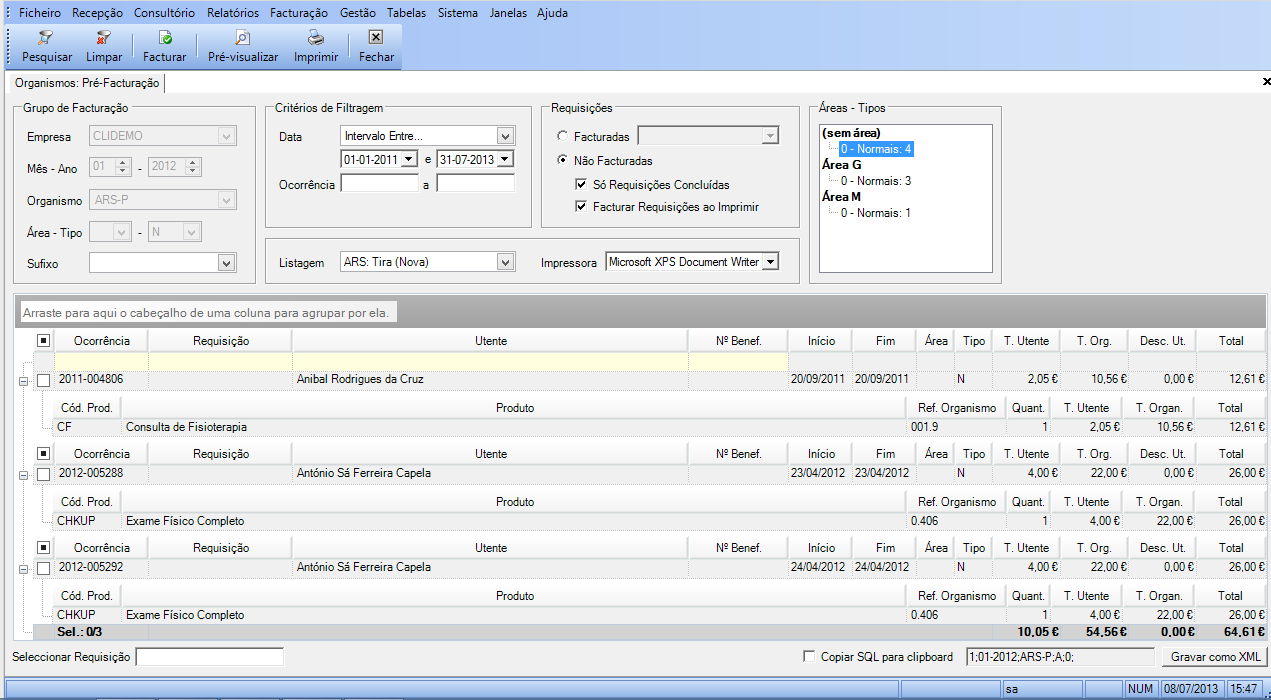Tick checkbox for occurrence 2012-005288

(x=43, y=473)
